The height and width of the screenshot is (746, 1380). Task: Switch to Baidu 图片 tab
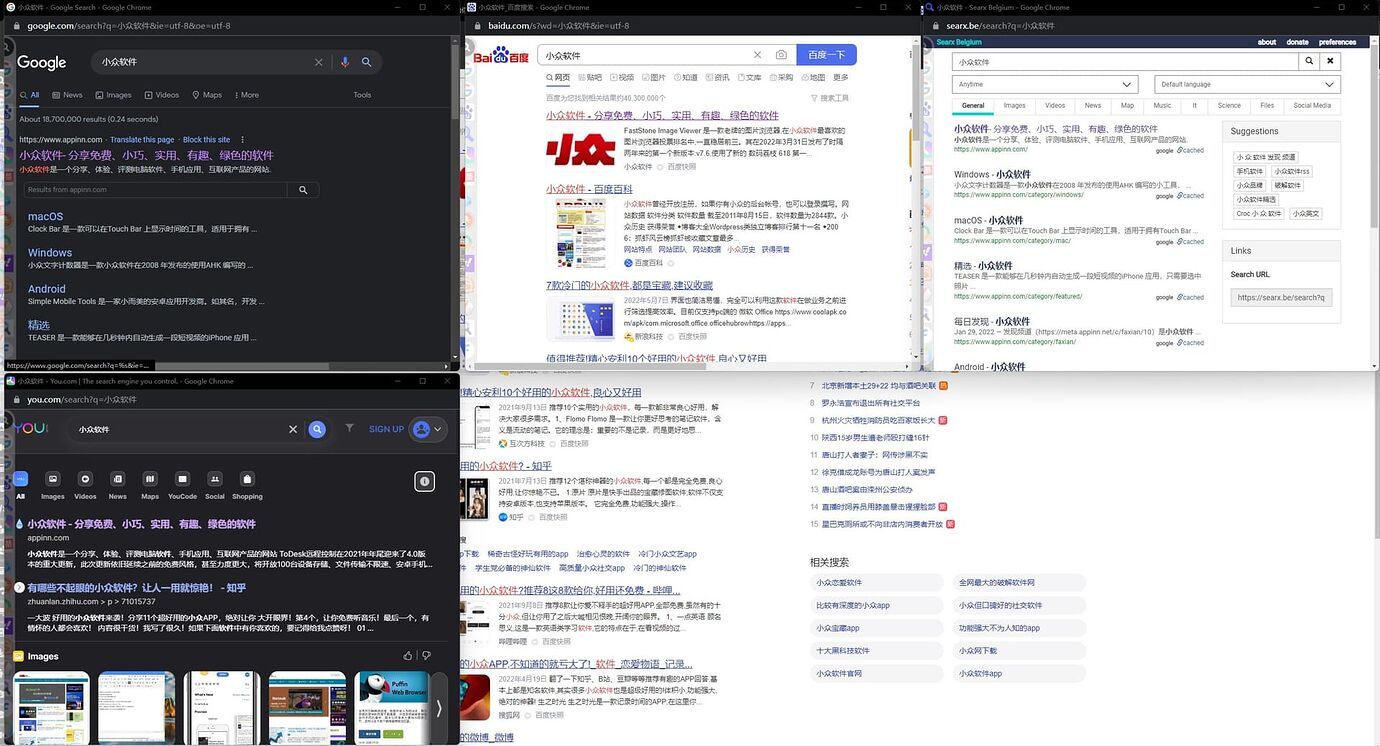pyautogui.click(x=653, y=77)
